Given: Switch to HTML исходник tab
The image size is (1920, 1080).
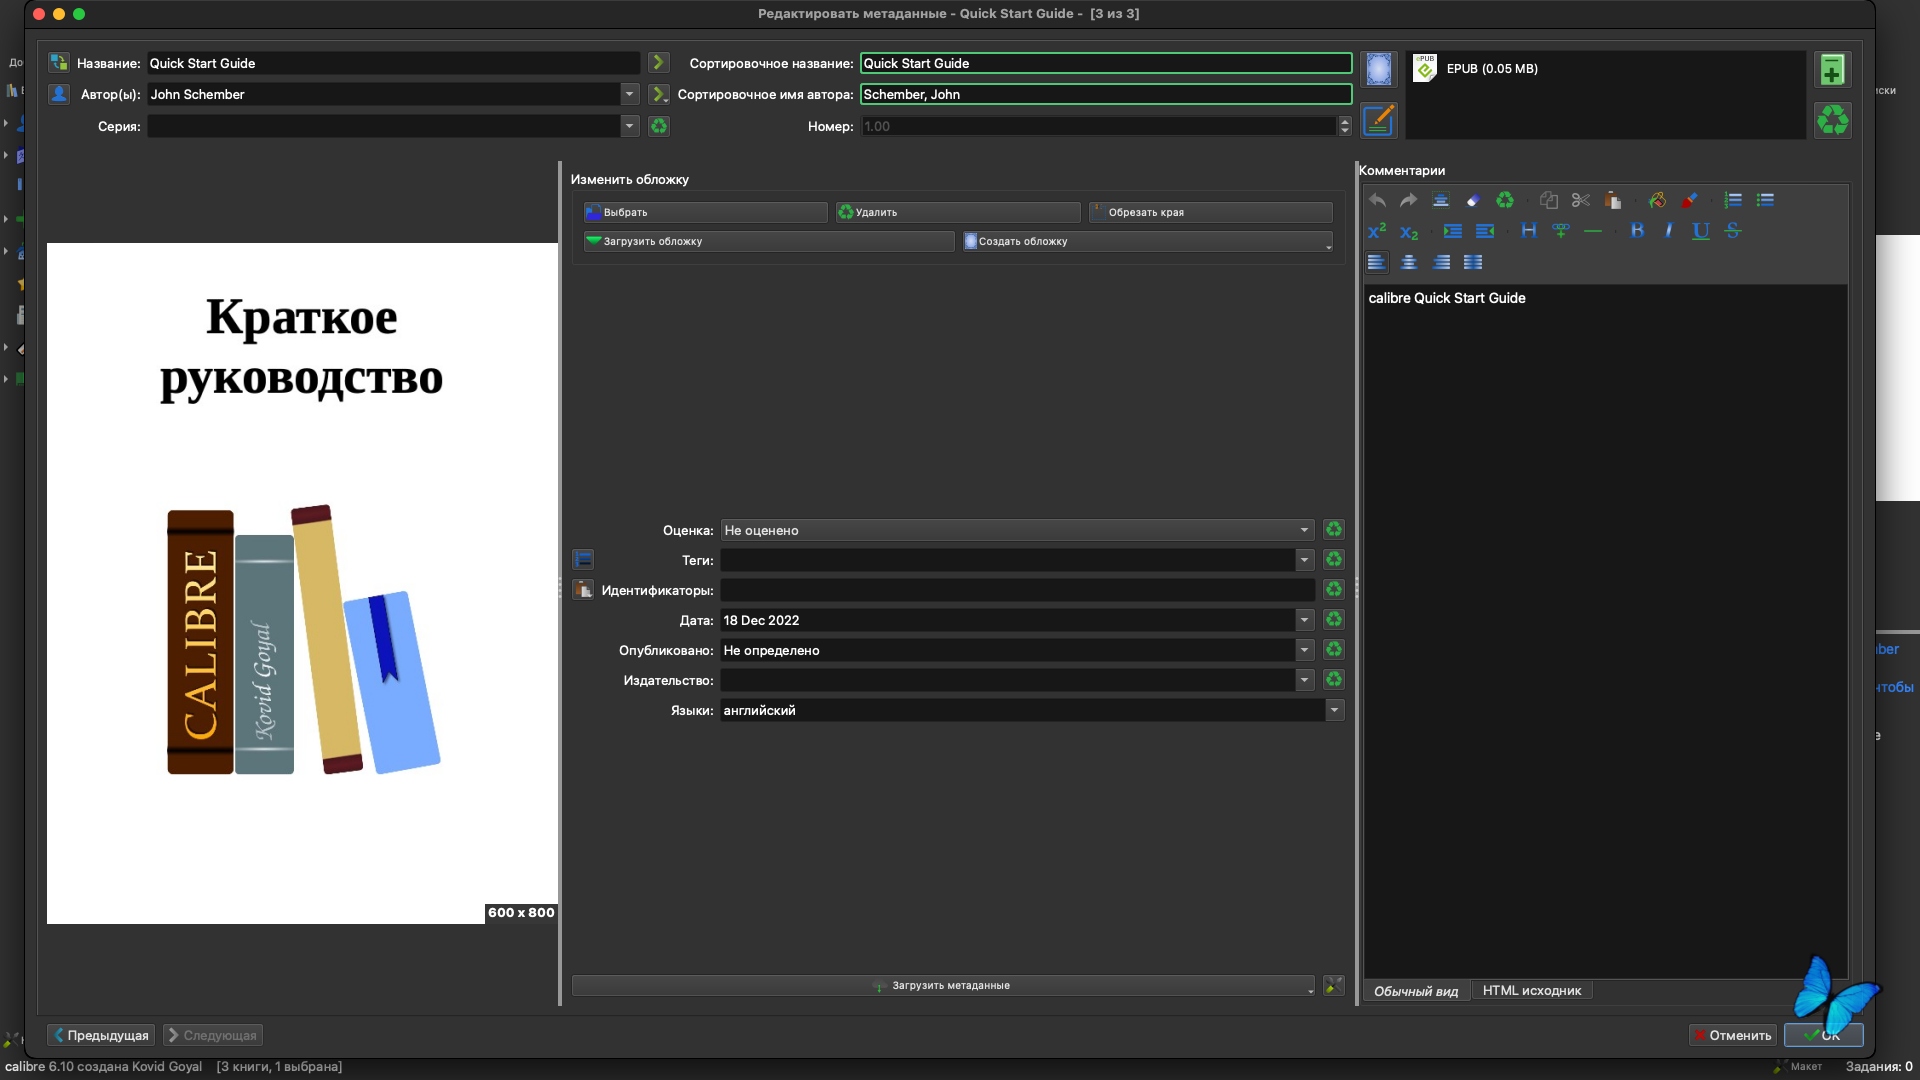Looking at the screenshot, I should pyautogui.click(x=1531, y=991).
